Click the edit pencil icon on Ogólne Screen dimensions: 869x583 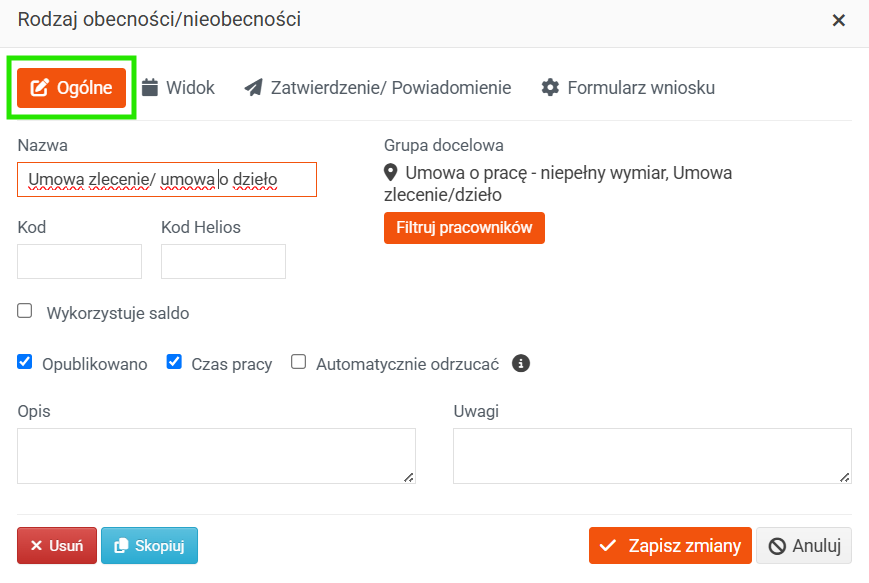coord(39,88)
